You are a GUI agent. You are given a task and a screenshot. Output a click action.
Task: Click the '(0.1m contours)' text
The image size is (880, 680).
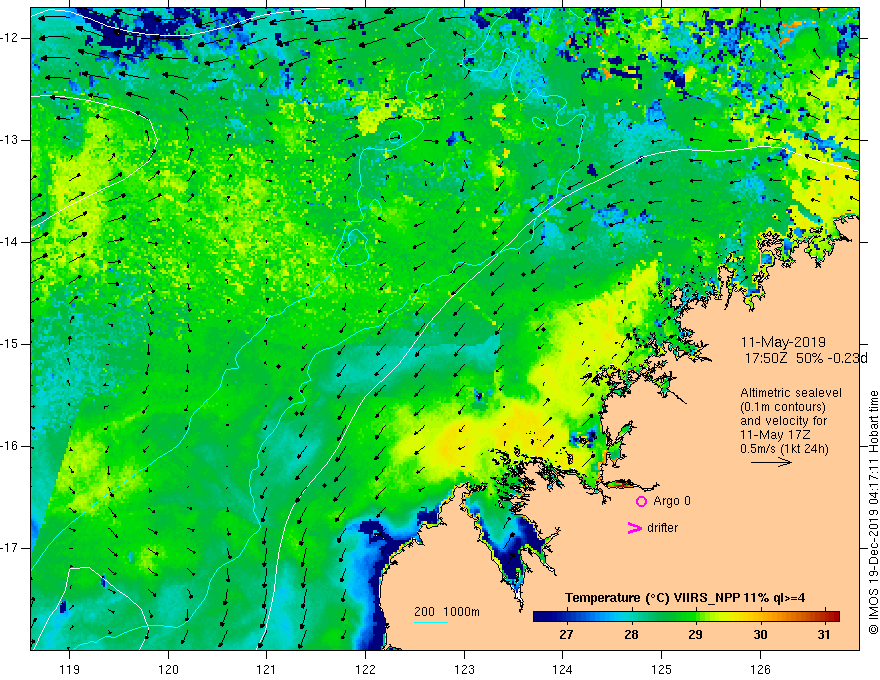point(783,407)
